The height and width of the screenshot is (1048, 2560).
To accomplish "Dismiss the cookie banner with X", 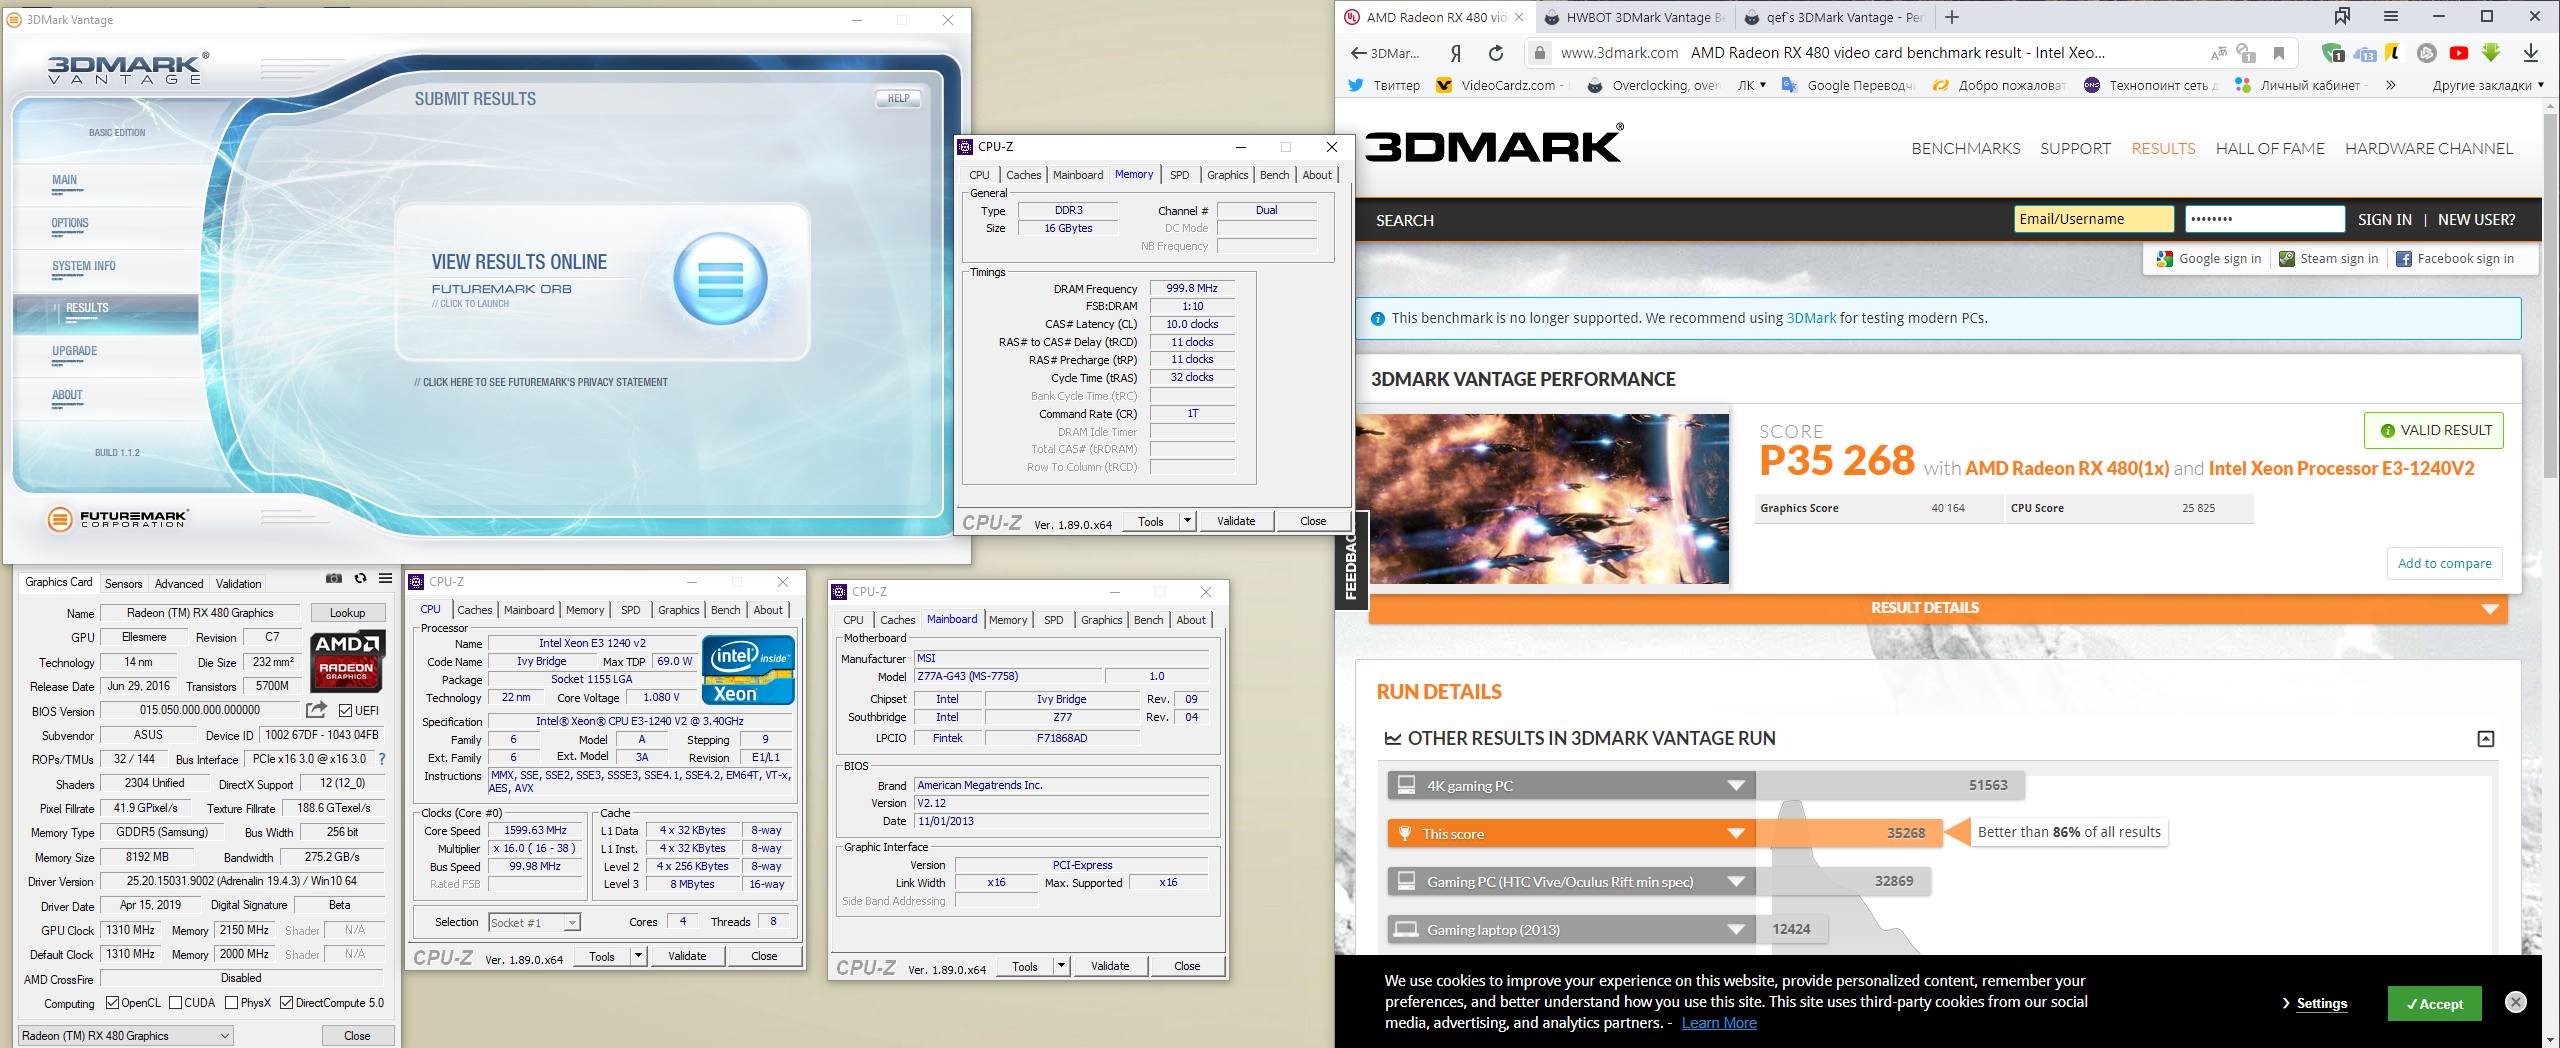I will point(2516,1001).
